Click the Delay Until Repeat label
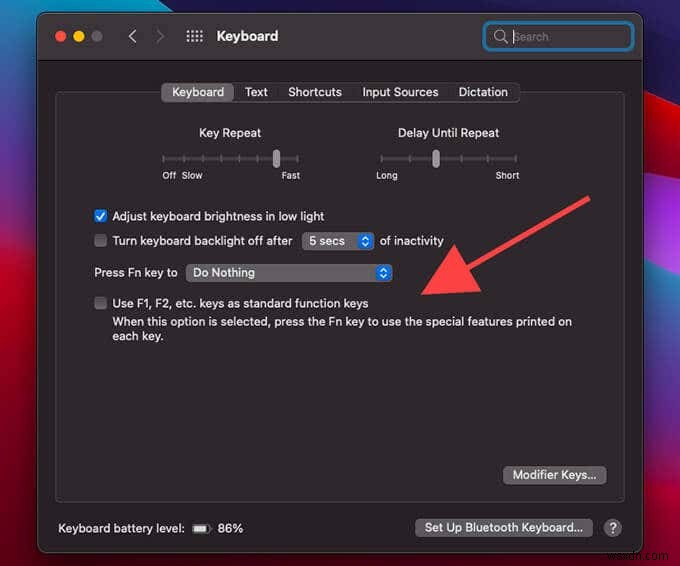The width and height of the screenshot is (680, 566). [x=448, y=133]
